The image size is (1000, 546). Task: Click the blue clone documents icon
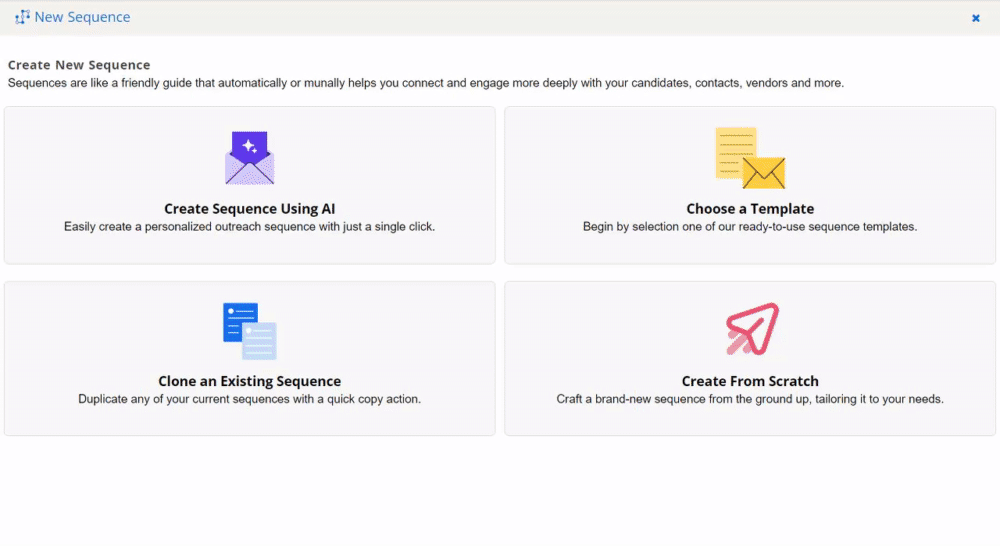249,331
